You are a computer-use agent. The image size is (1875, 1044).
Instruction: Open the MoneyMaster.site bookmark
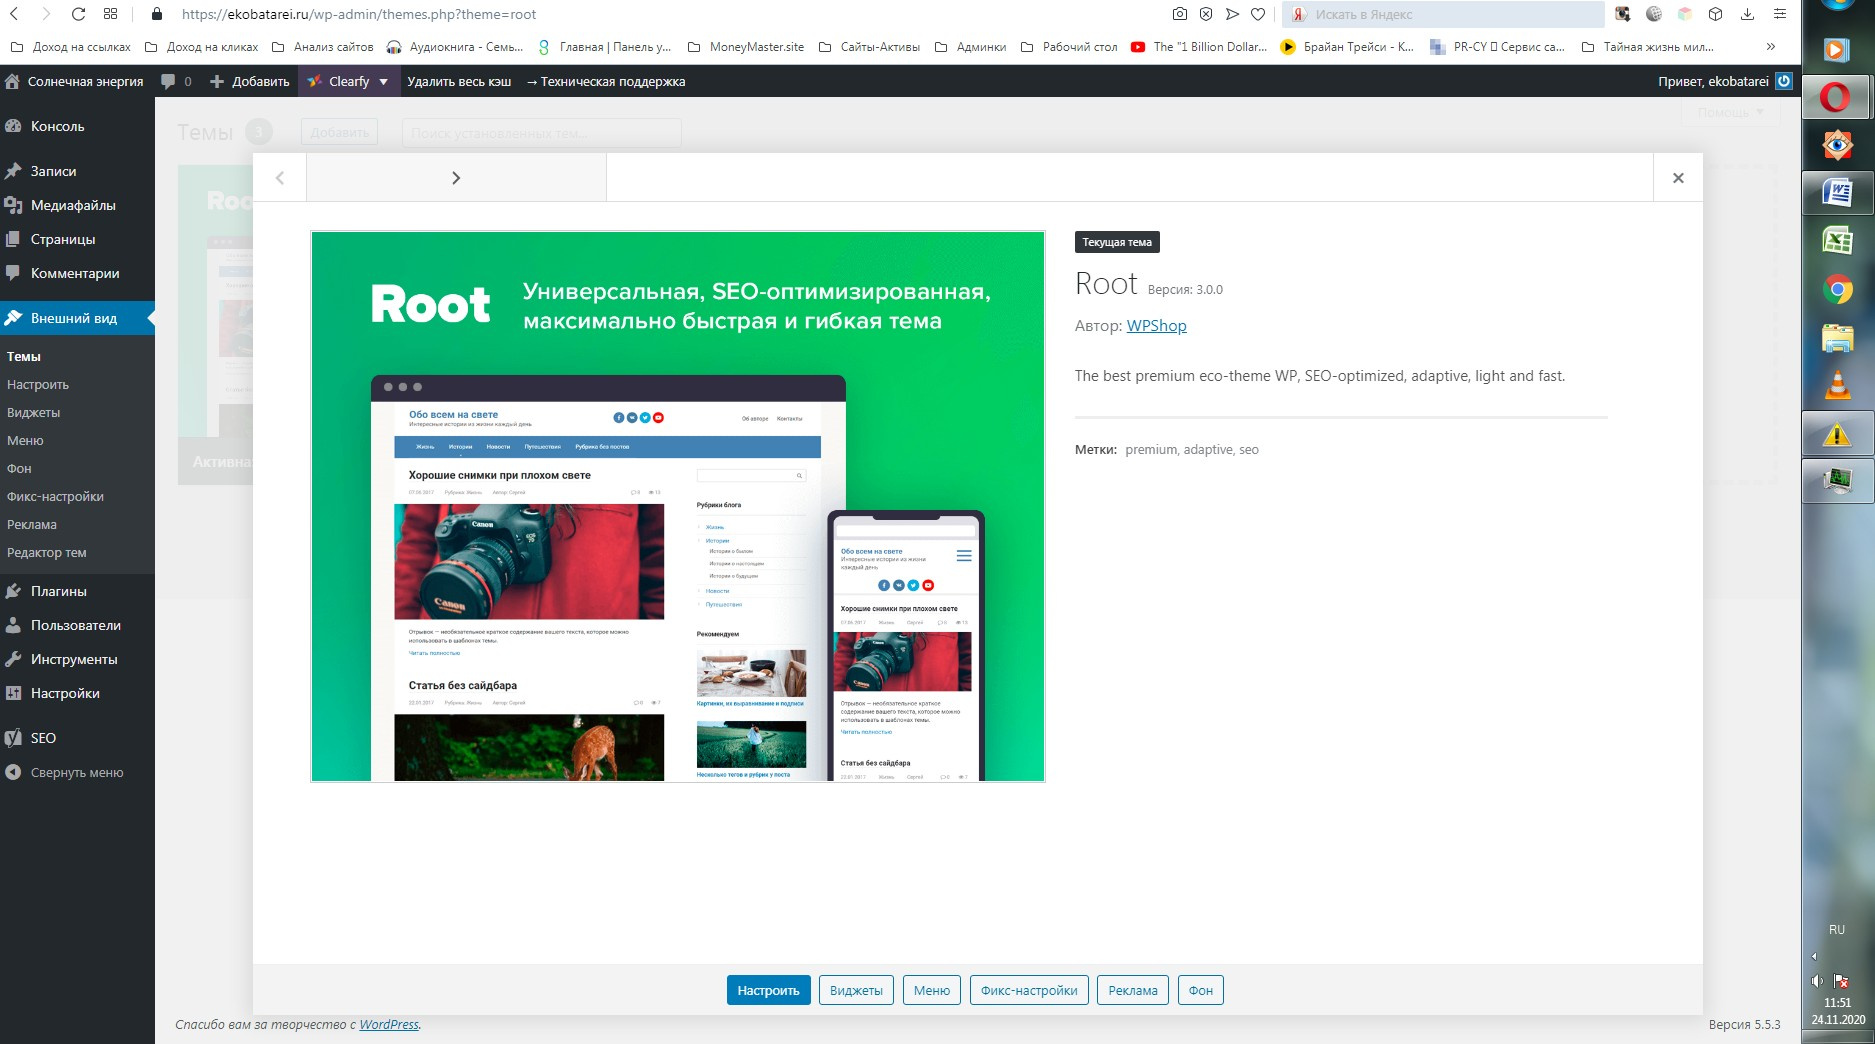[x=746, y=46]
